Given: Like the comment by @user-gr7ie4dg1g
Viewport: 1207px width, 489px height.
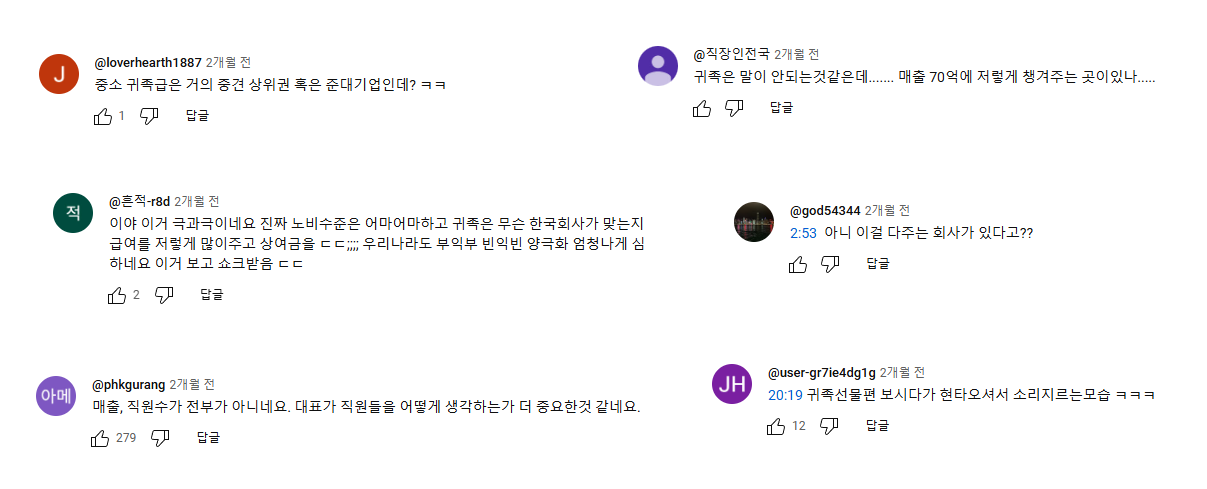Looking at the screenshot, I should click(x=776, y=427).
